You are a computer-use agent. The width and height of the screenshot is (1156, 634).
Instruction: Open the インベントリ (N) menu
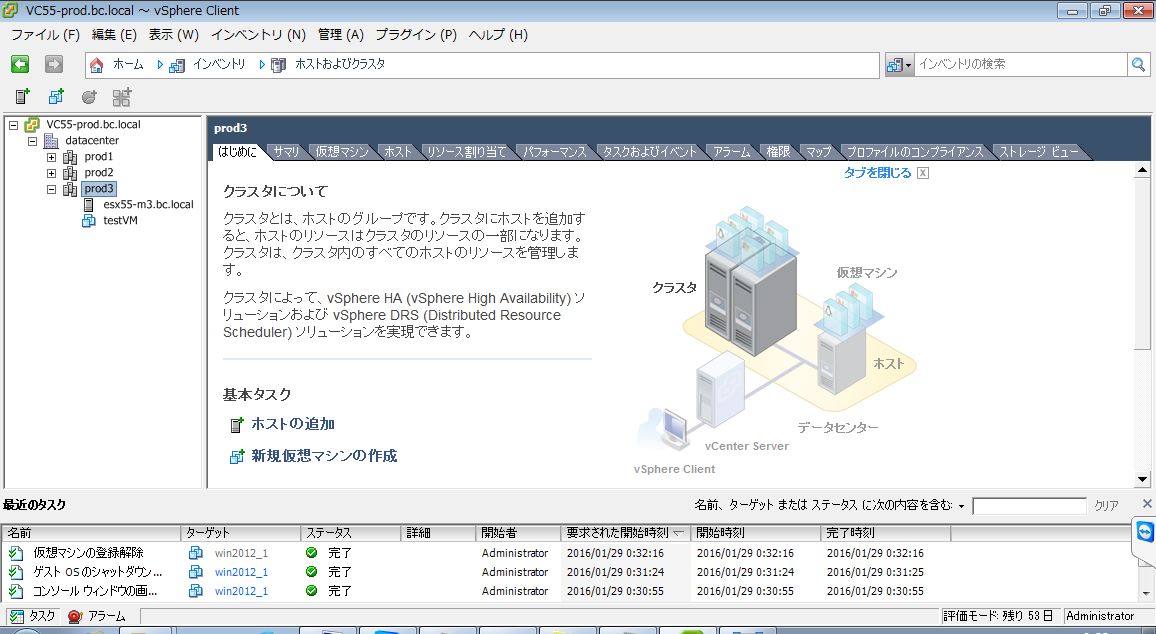[258, 35]
